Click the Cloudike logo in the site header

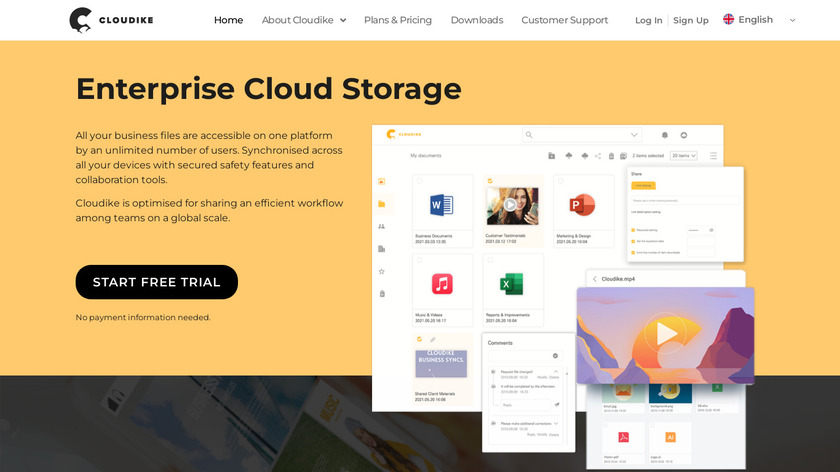point(111,20)
